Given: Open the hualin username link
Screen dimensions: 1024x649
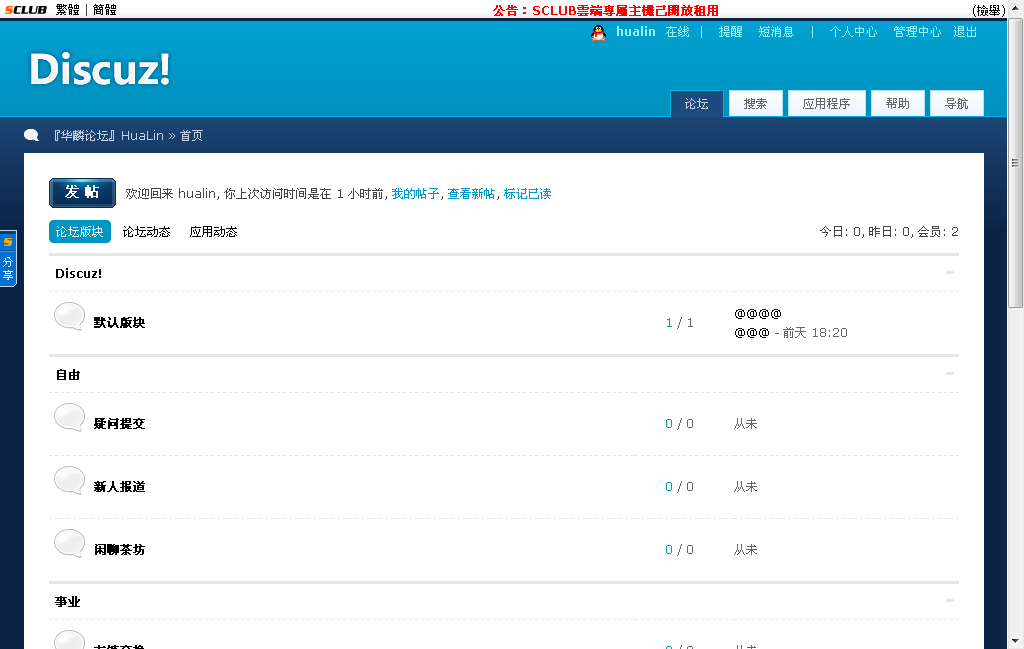Looking at the screenshot, I should (635, 31).
